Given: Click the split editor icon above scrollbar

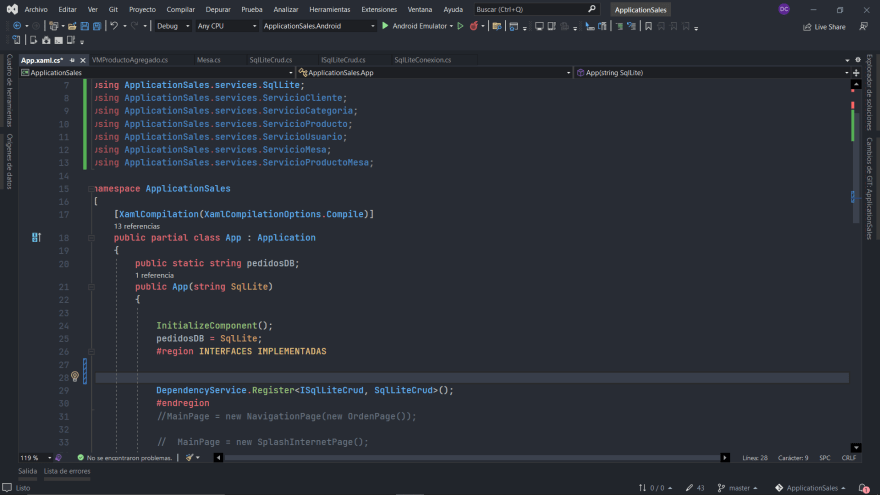Looking at the screenshot, I should tap(856, 72).
